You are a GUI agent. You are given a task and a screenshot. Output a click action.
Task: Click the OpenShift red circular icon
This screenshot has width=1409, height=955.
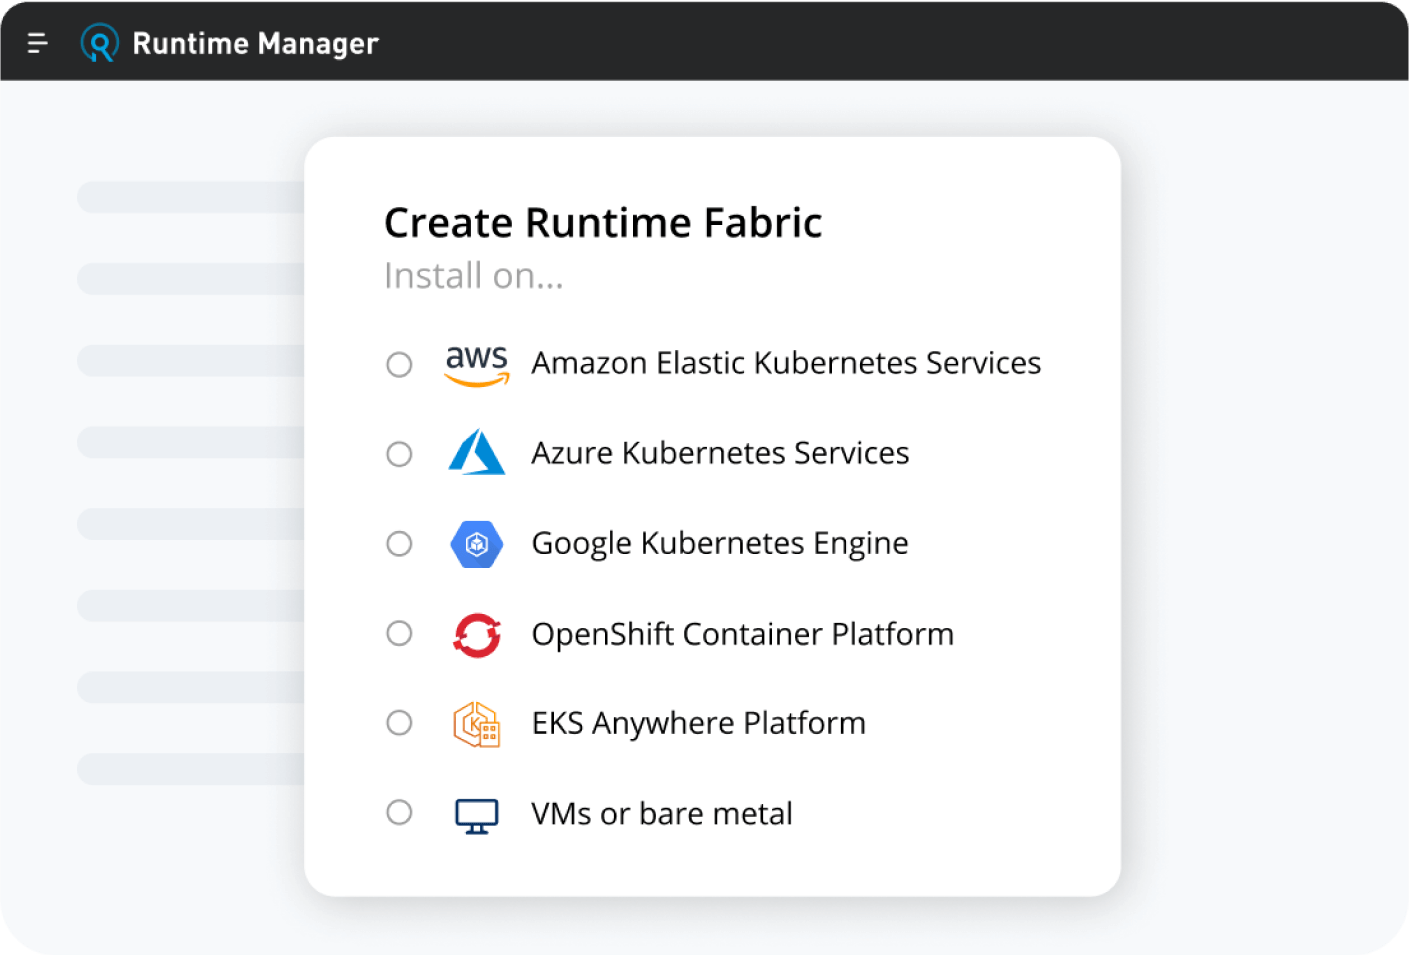[477, 635]
